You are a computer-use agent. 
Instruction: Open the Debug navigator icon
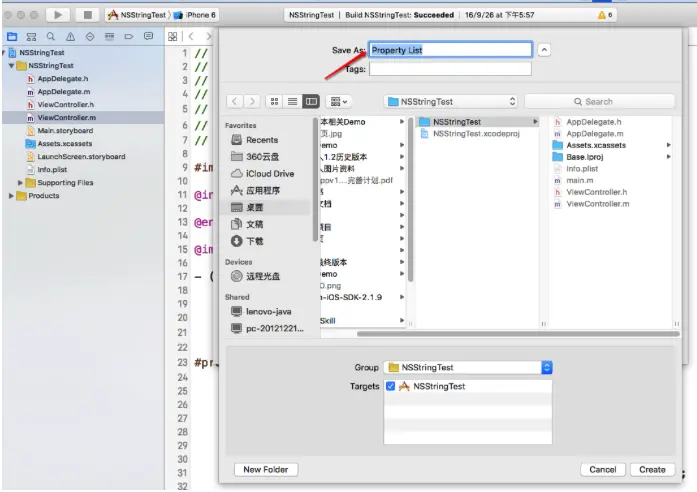tap(109, 36)
